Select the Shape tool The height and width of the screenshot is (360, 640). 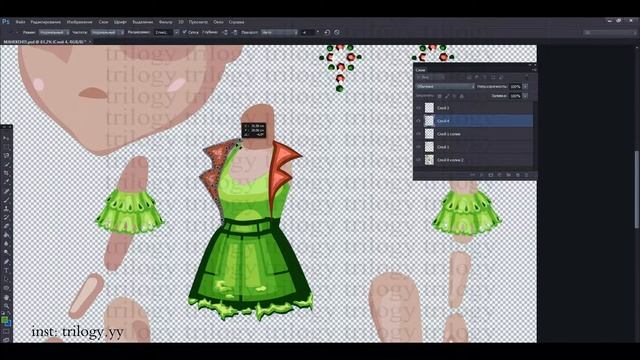click(6, 288)
